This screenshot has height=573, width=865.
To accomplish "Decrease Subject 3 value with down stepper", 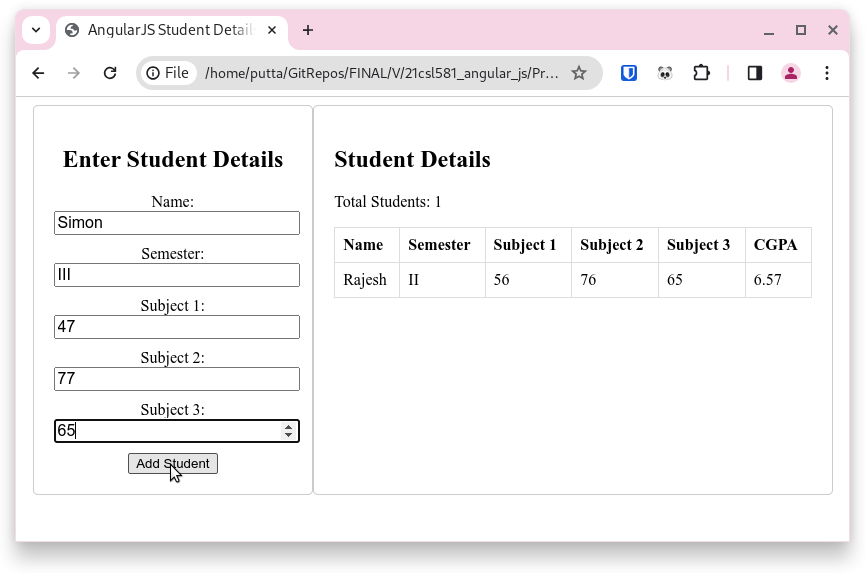I will coord(289,435).
